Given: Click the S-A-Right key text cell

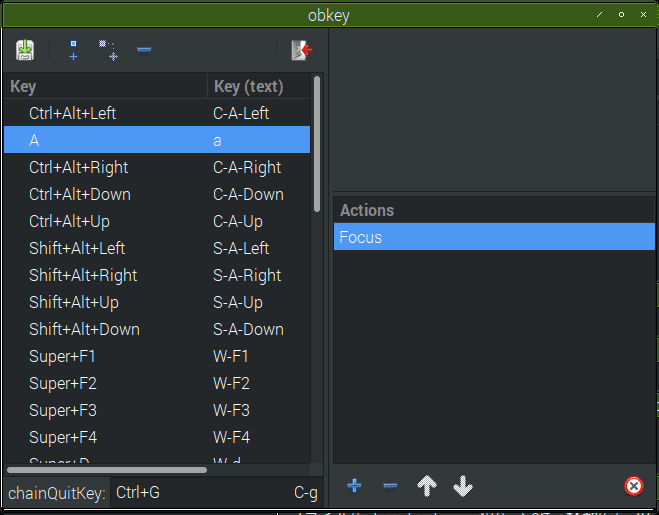Looking at the screenshot, I should [x=247, y=275].
